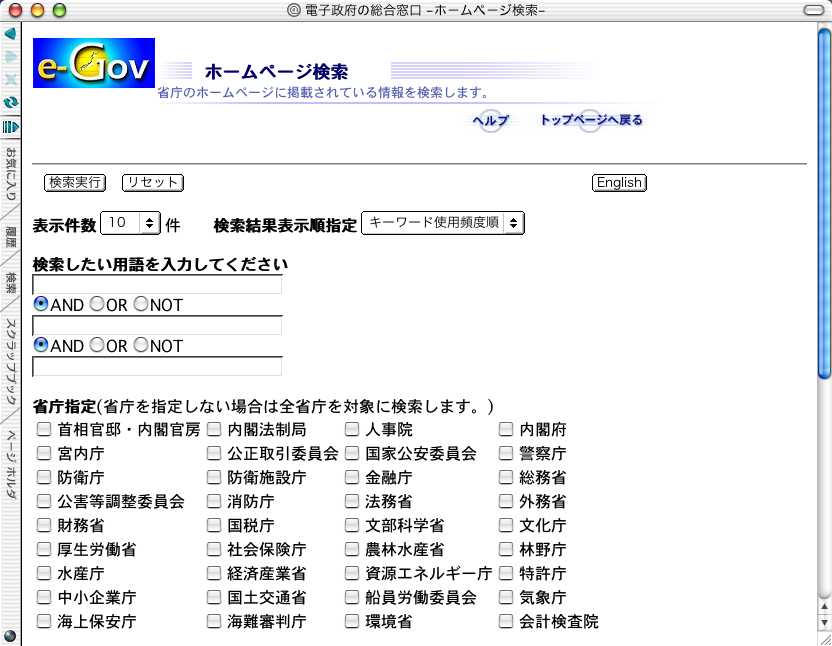832x646 pixels.
Task: Check the 国土交通省 checkbox
Action: (x=214, y=597)
